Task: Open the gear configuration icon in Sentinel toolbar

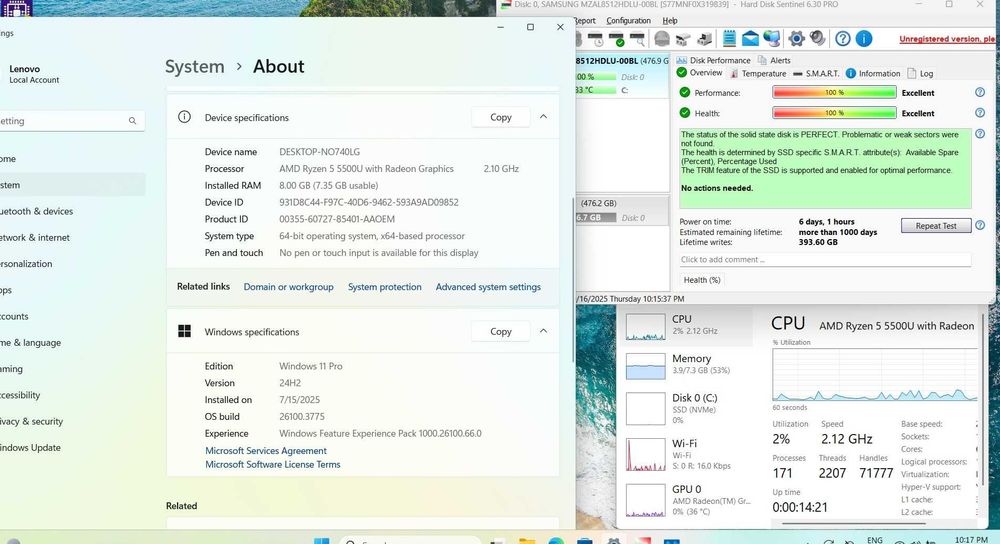Action: coord(796,39)
